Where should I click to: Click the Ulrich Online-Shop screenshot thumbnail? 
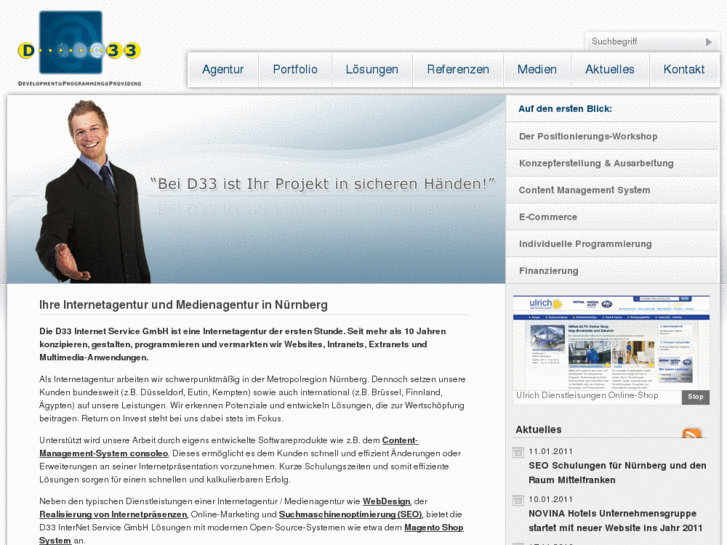click(x=611, y=342)
